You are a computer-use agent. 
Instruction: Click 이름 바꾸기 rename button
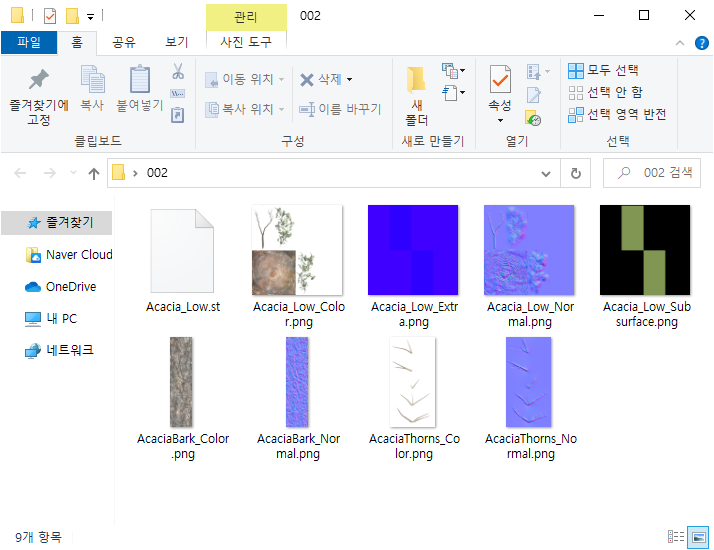tap(340, 109)
